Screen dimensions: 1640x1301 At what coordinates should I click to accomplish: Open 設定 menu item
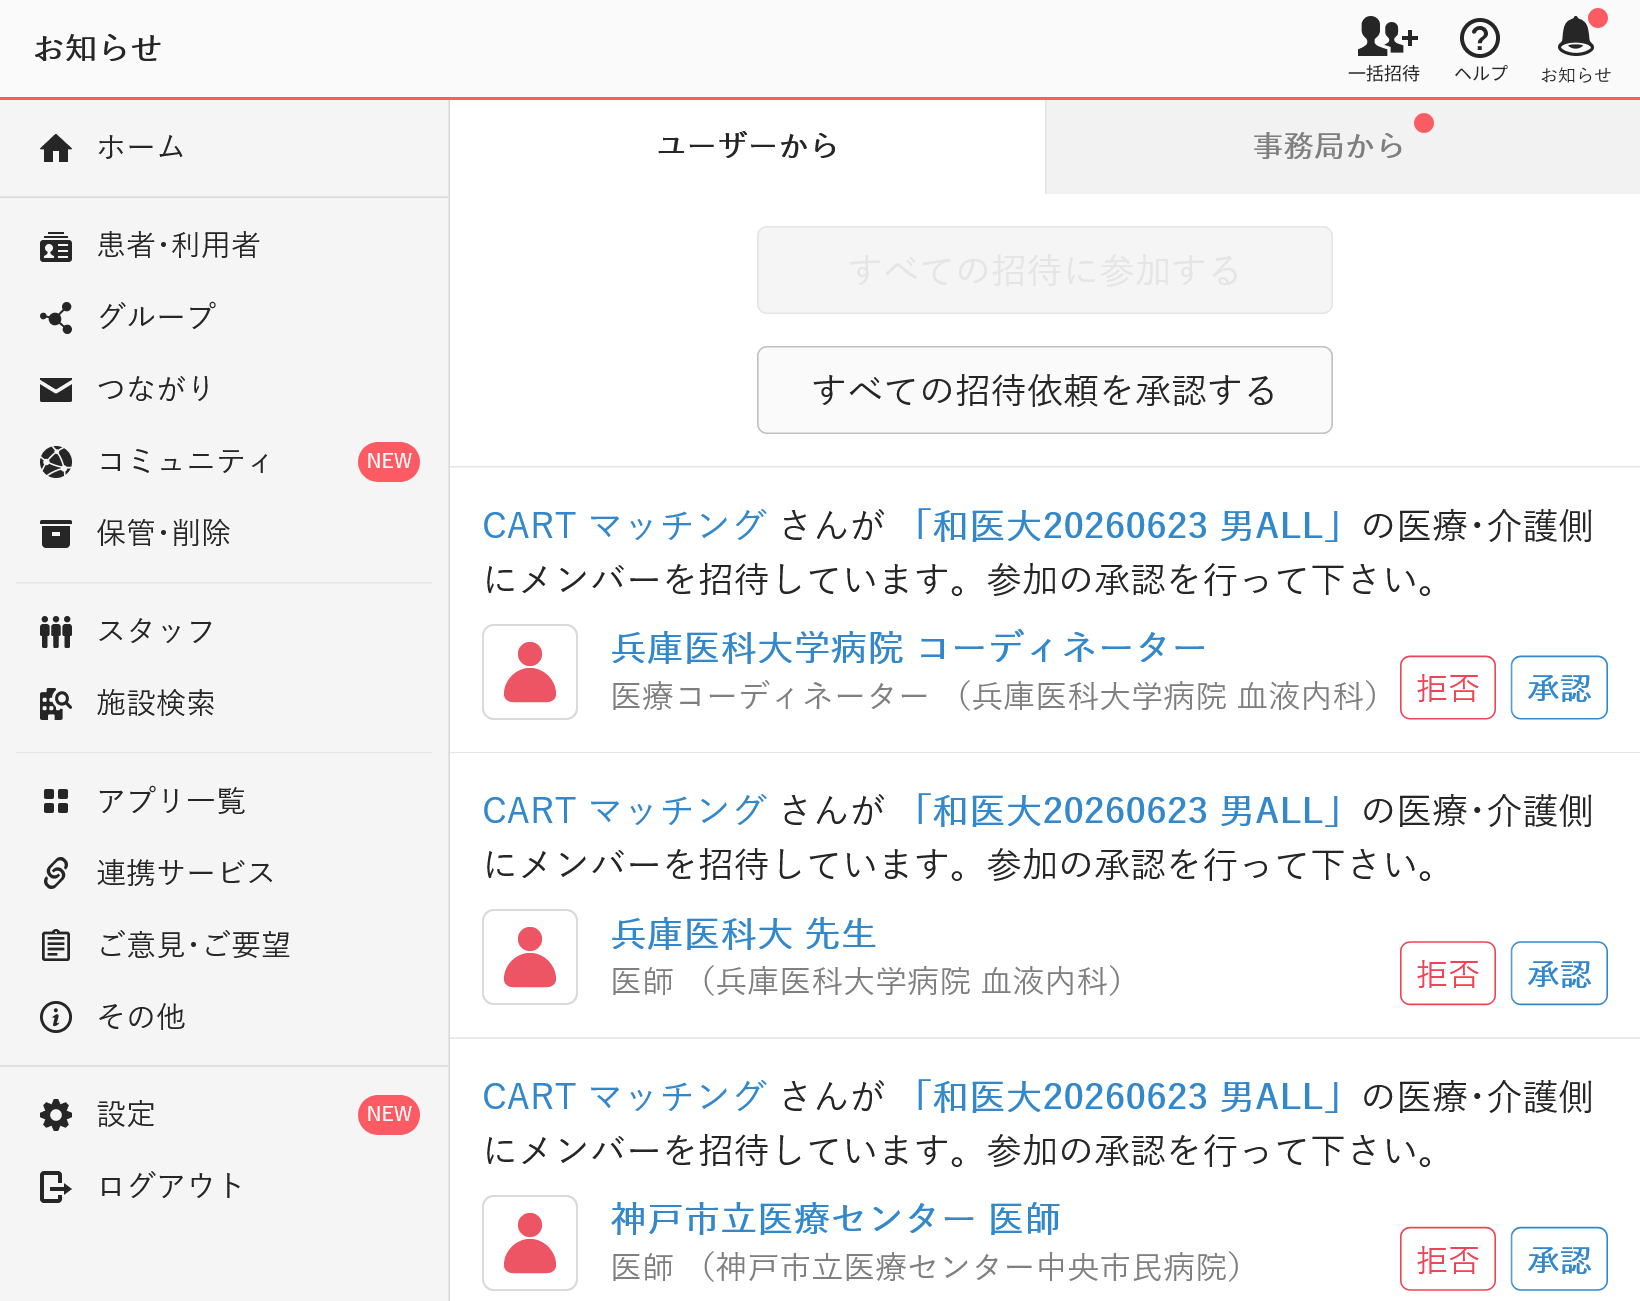click(224, 1114)
